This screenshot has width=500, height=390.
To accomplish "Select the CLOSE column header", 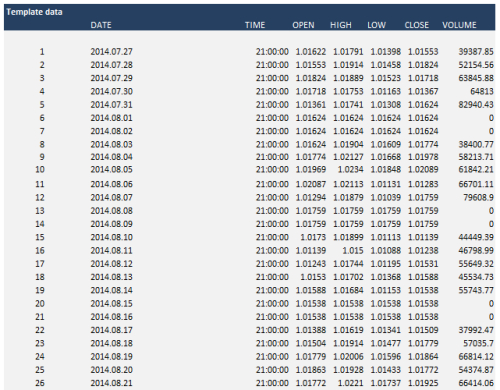I will pyautogui.click(x=417, y=25).
